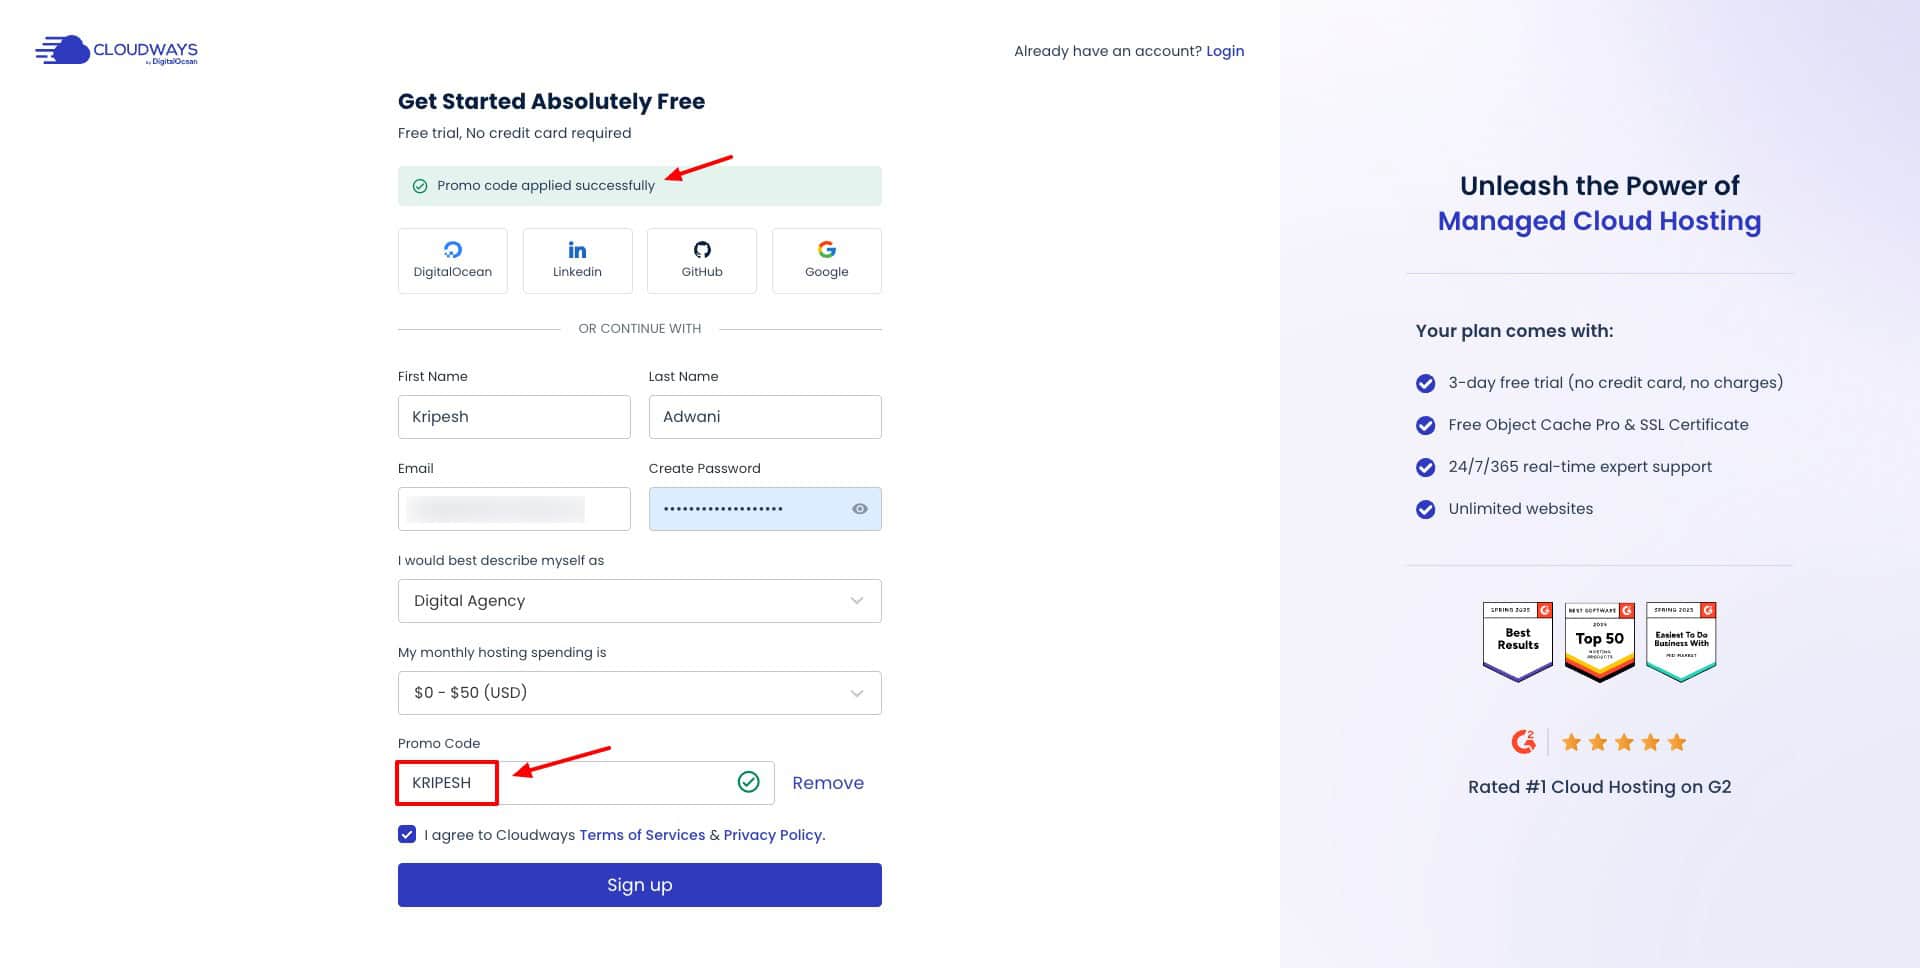Show password with eye icon
The width and height of the screenshot is (1920, 968).
pyautogui.click(x=859, y=509)
